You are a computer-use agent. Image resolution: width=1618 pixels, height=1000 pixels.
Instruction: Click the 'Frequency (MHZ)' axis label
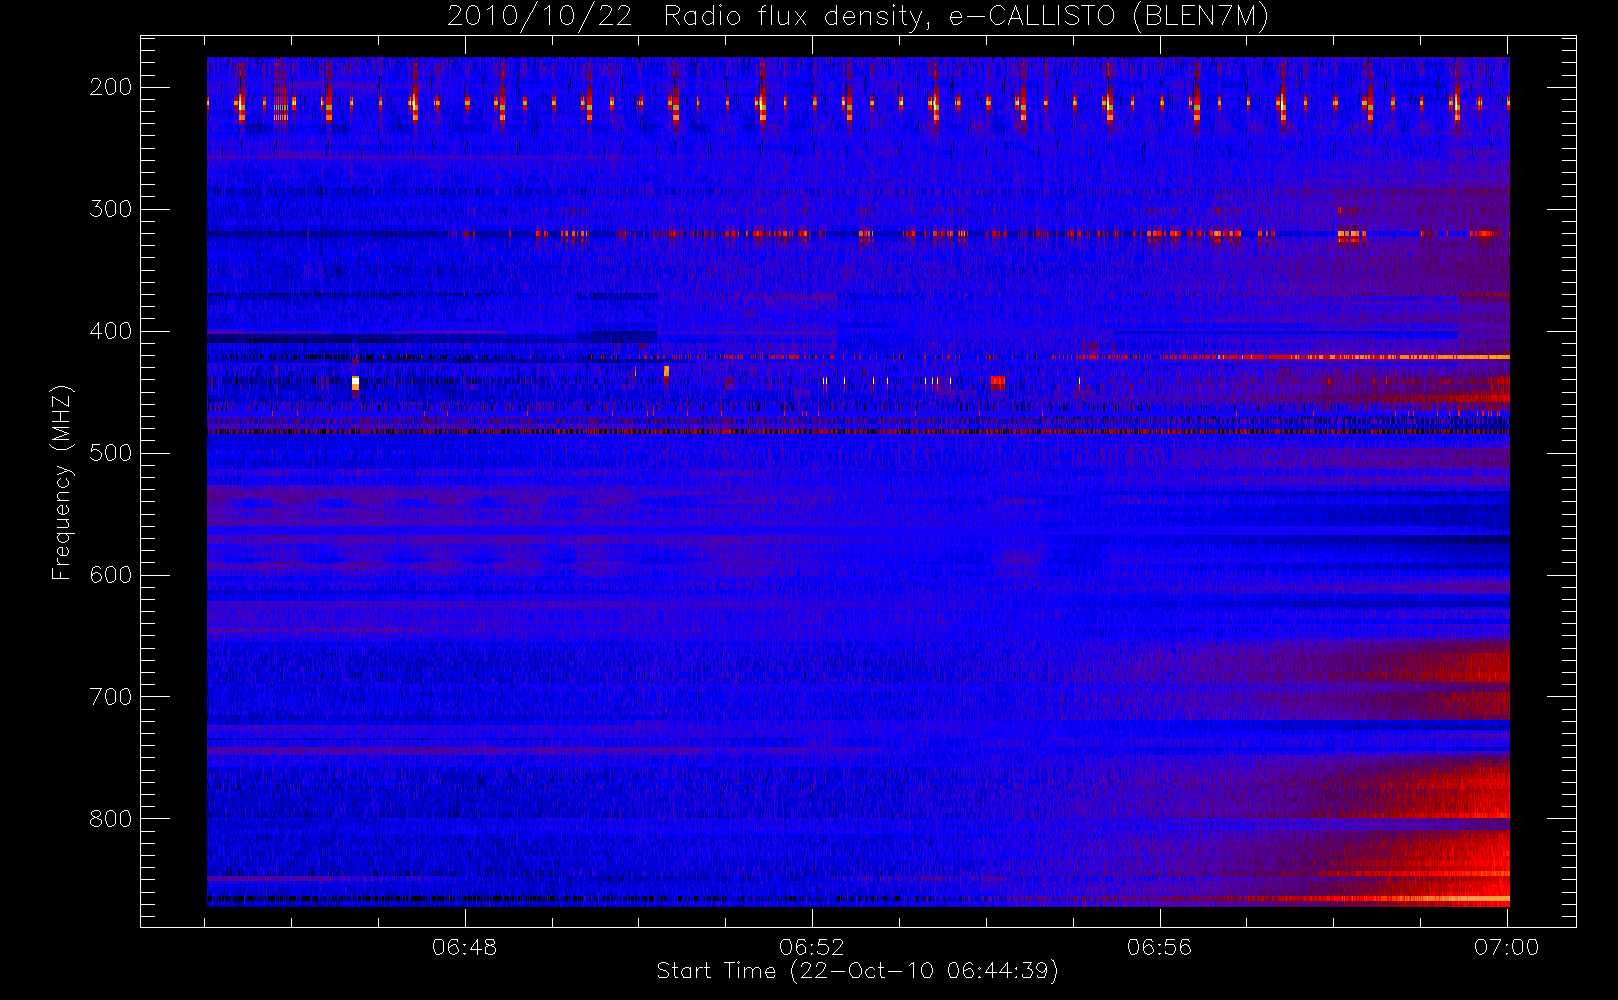pos(62,482)
